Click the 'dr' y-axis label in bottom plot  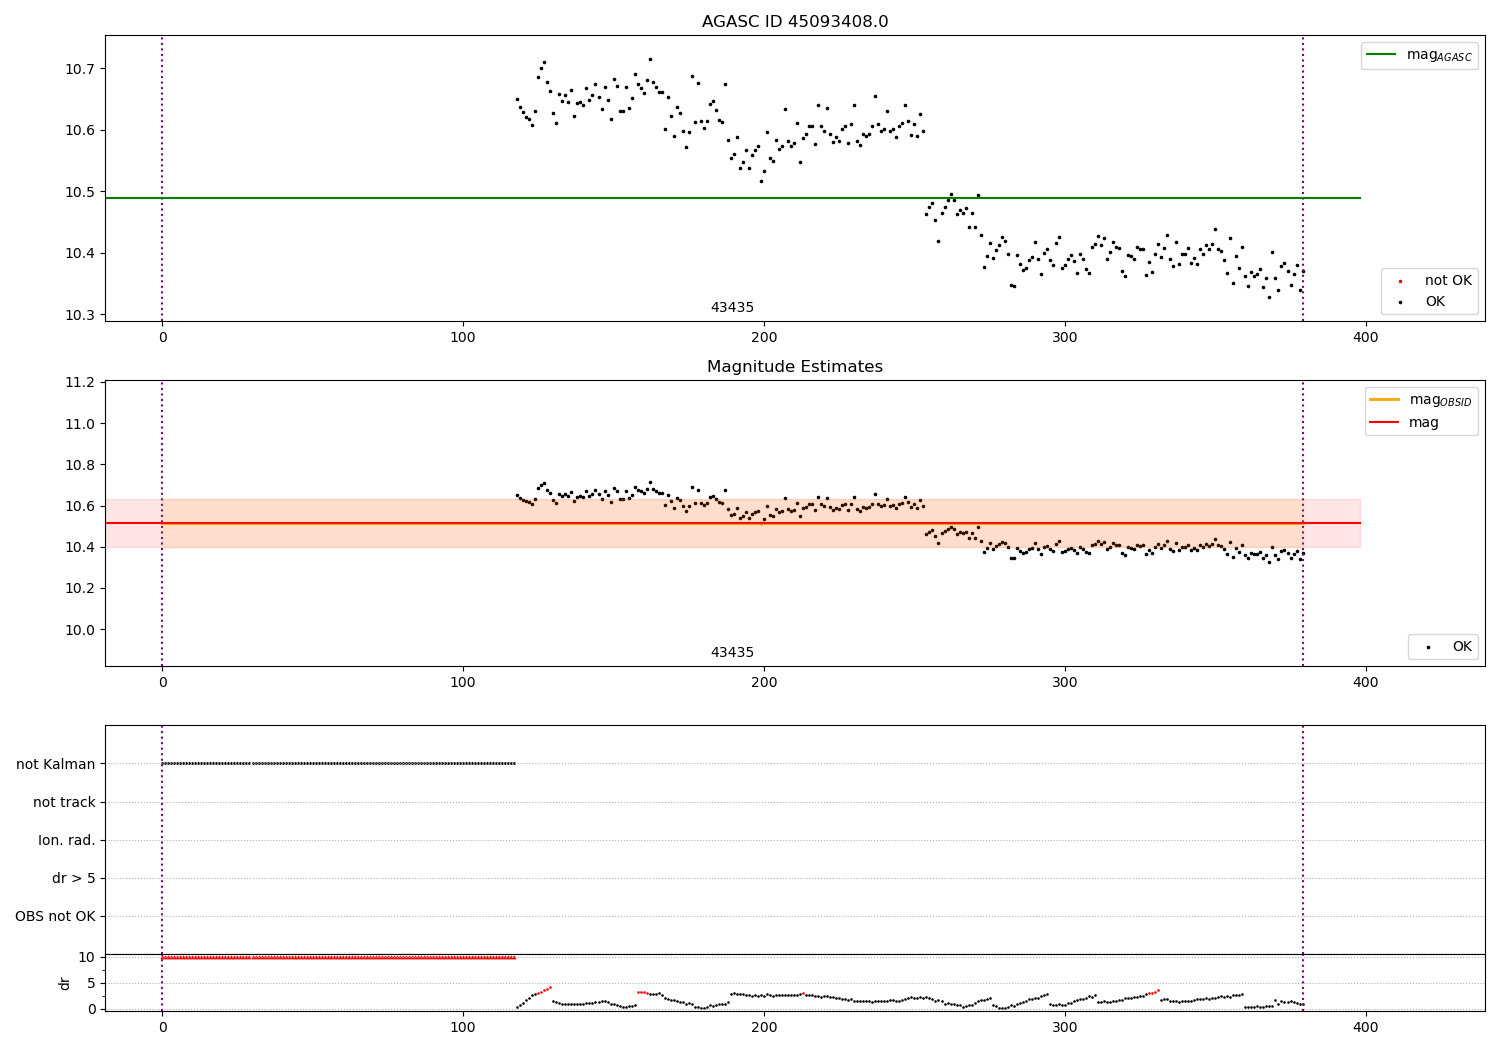click(x=65, y=983)
